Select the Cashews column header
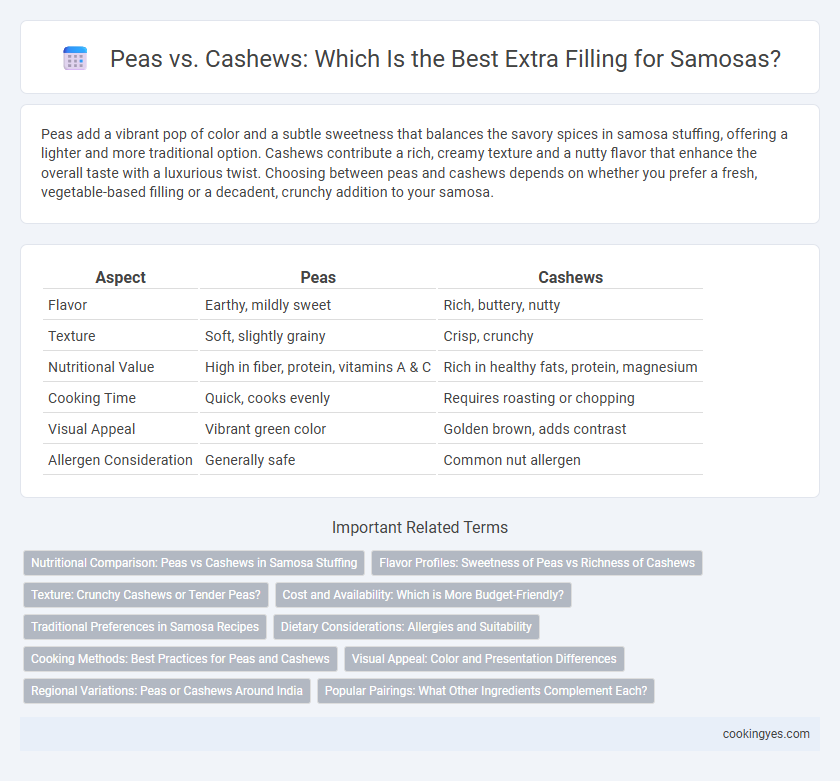The height and width of the screenshot is (781, 840). (571, 277)
